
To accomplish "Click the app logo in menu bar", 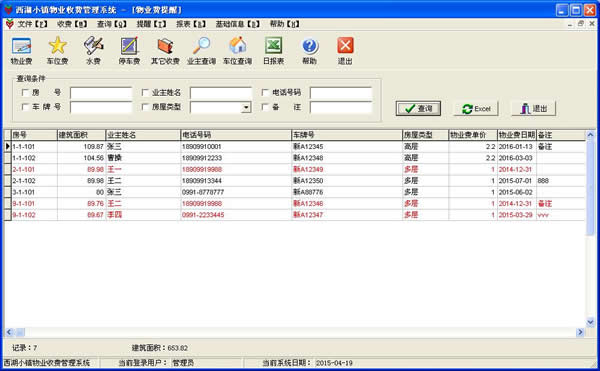I will click(x=10, y=24).
